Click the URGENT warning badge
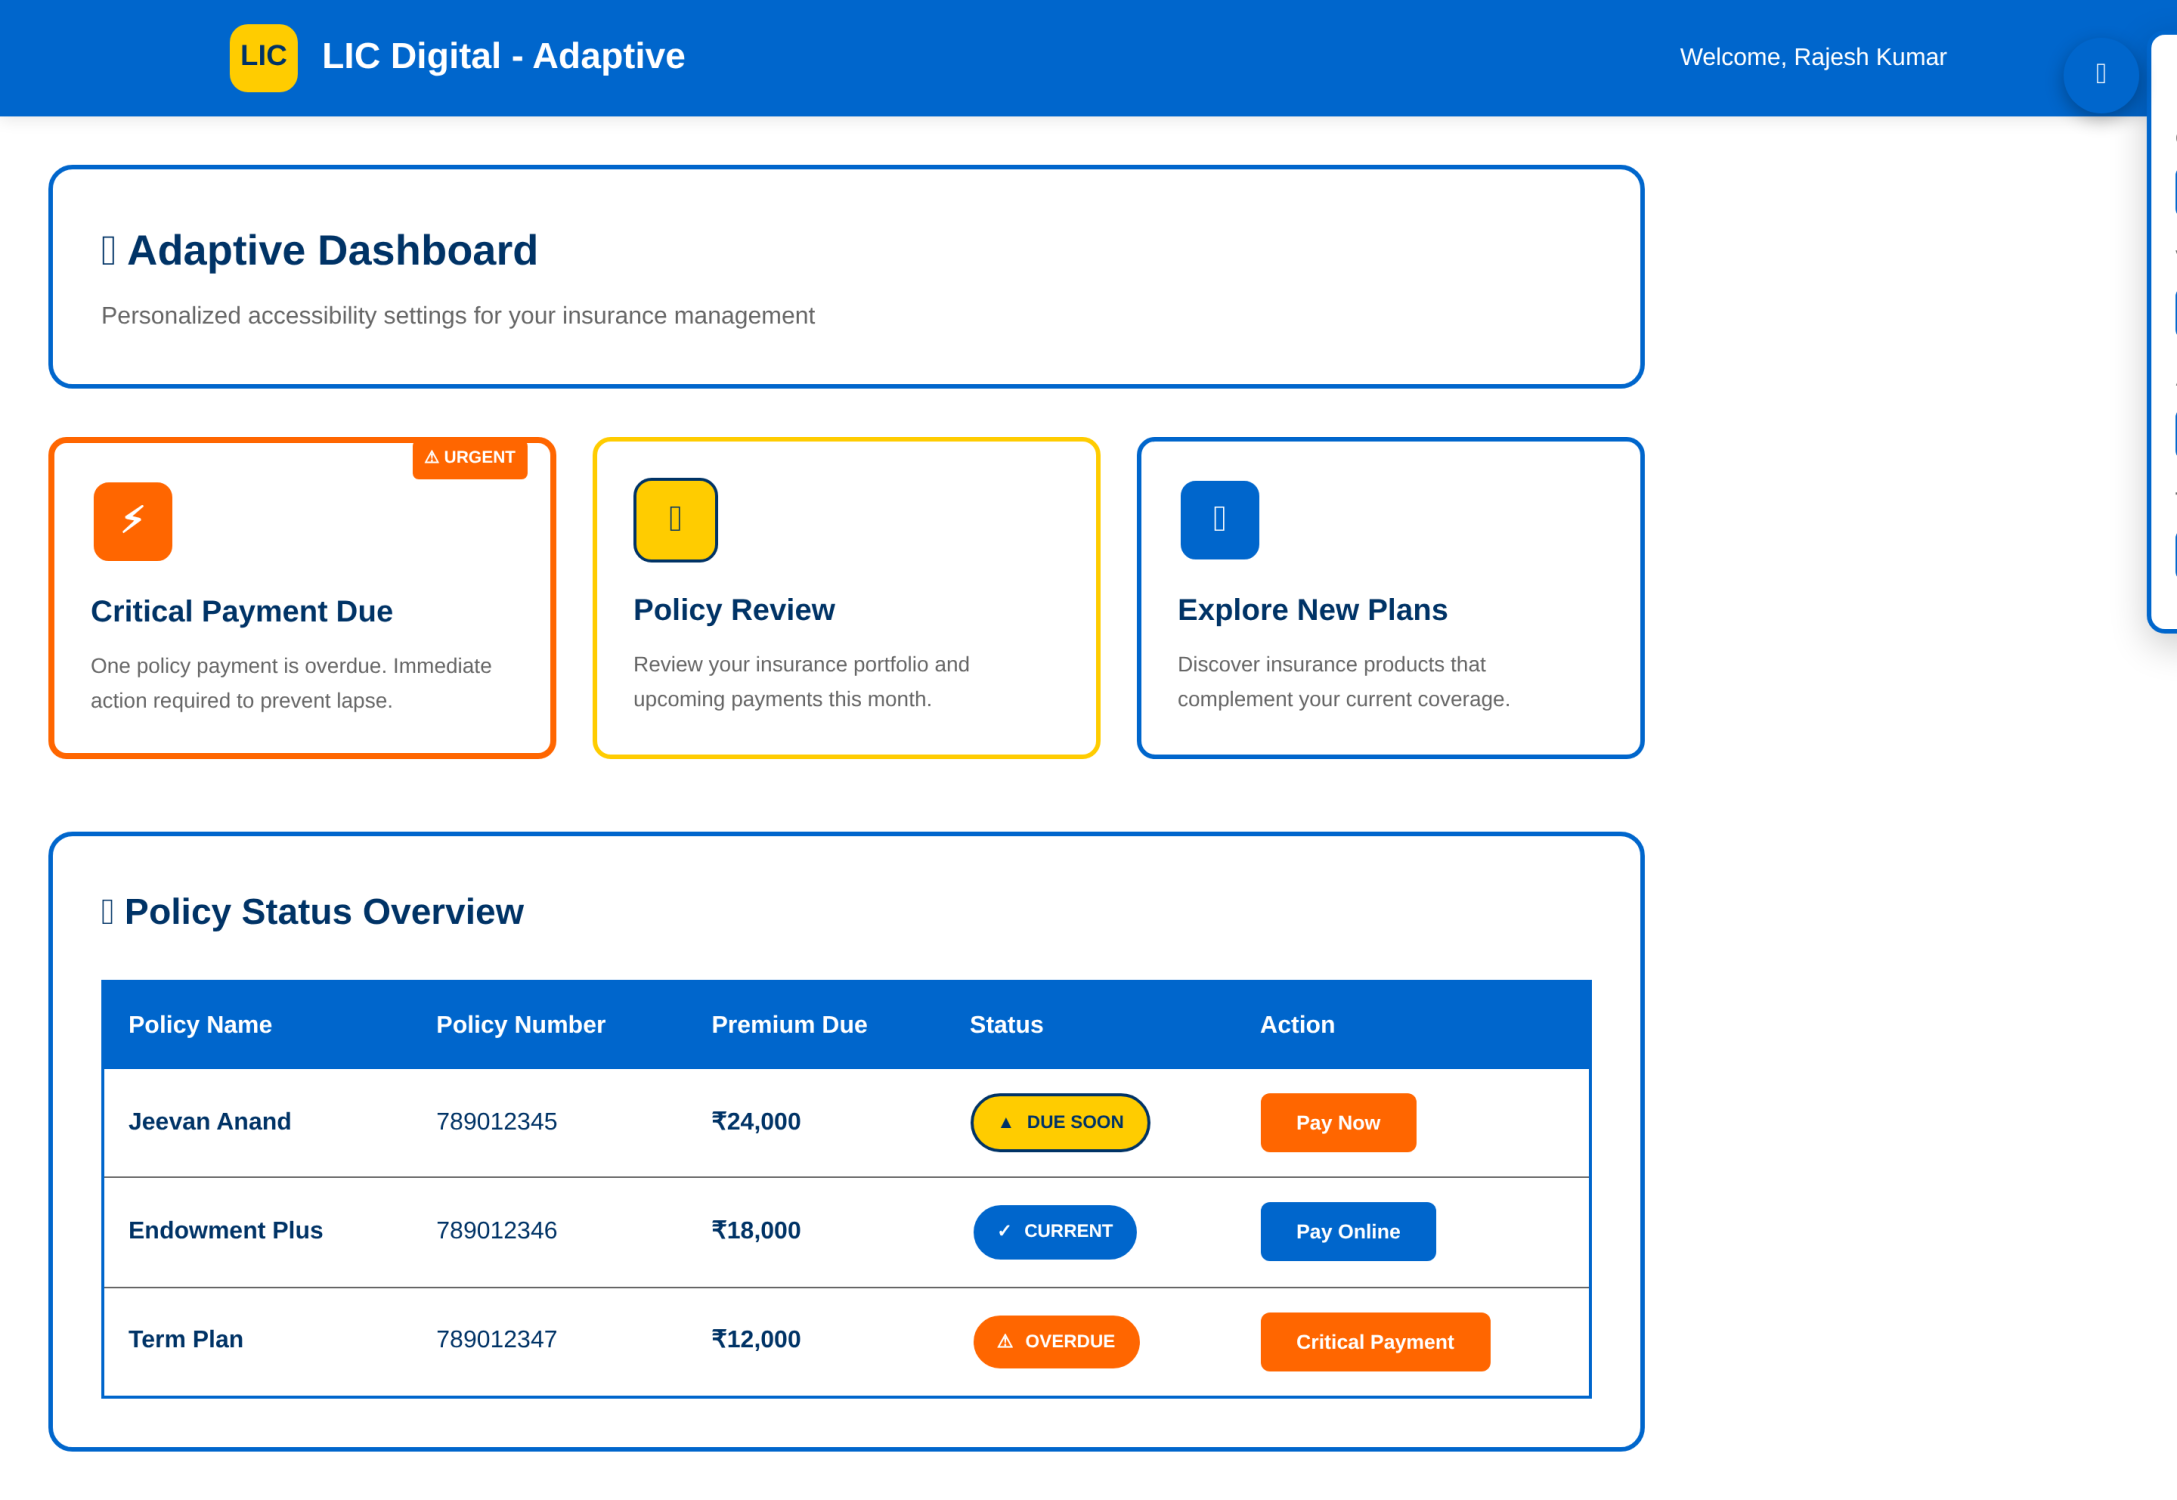The width and height of the screenshot is (2177, 1500). coord(469,458)
